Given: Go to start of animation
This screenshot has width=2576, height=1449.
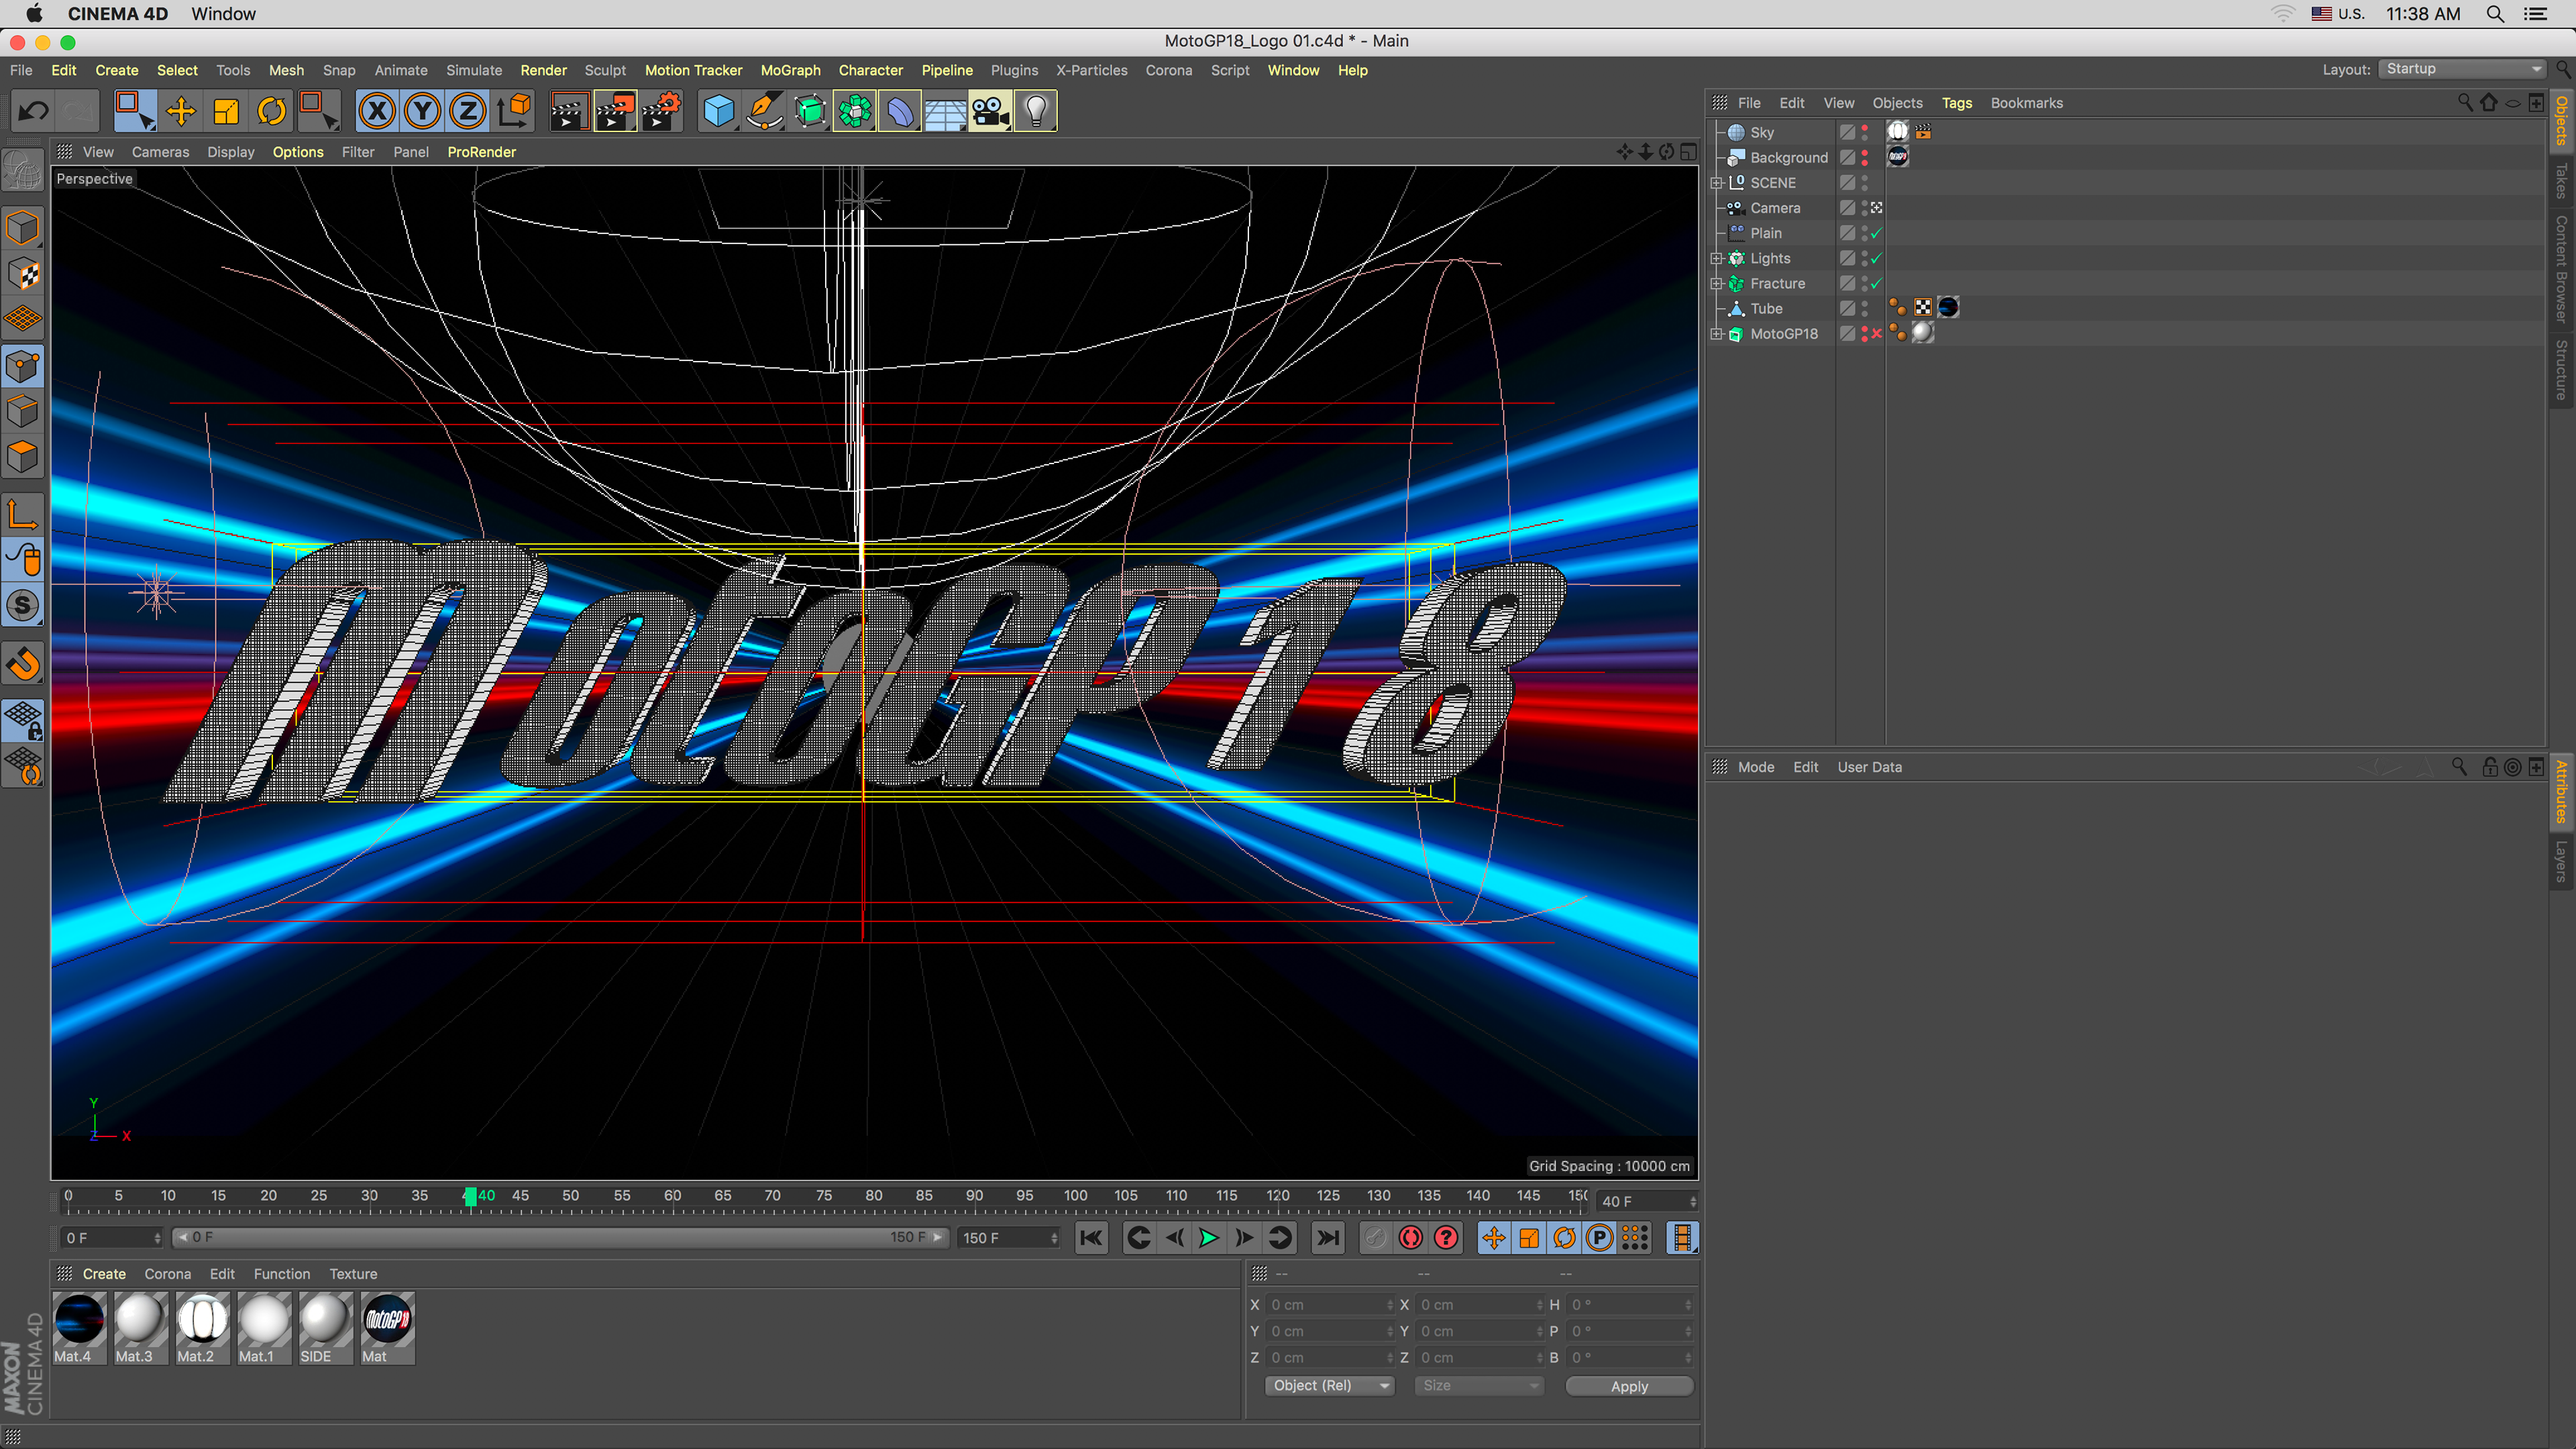Looking at the screenshot, I should (x=1091, y=1238).
